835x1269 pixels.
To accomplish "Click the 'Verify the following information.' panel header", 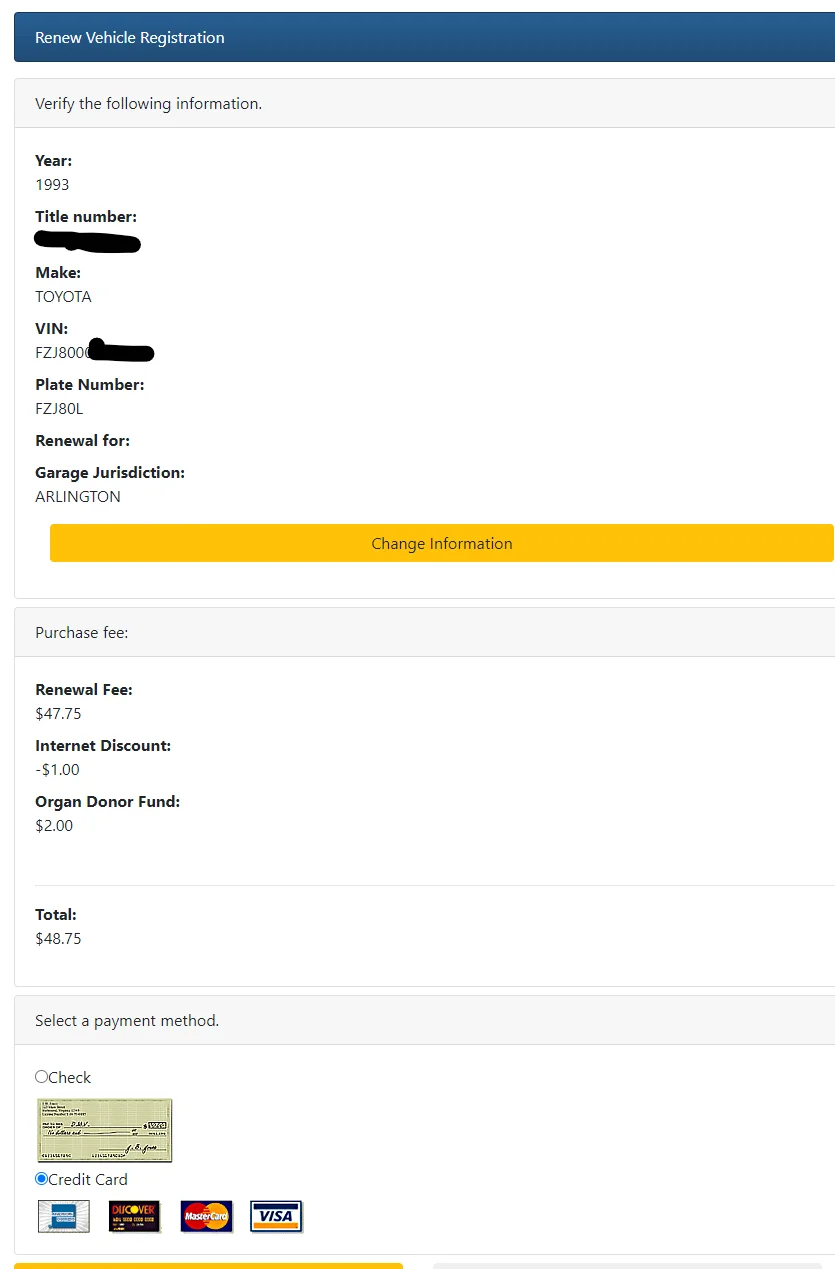I will (x=424, y=103).
